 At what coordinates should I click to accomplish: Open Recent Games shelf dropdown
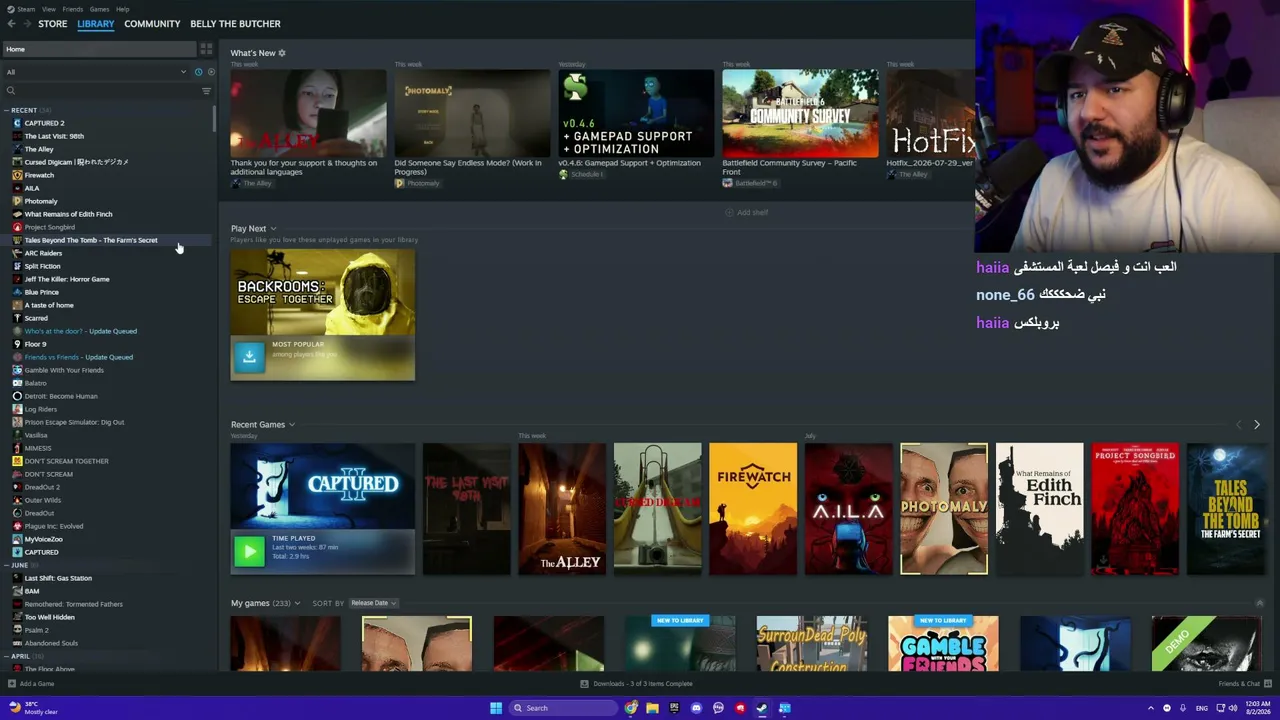click(292, 425)
